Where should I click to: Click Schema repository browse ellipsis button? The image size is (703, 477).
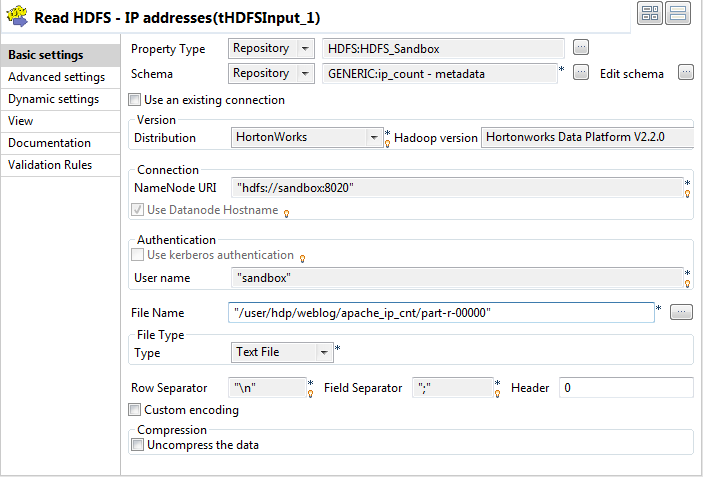[580, 73]
